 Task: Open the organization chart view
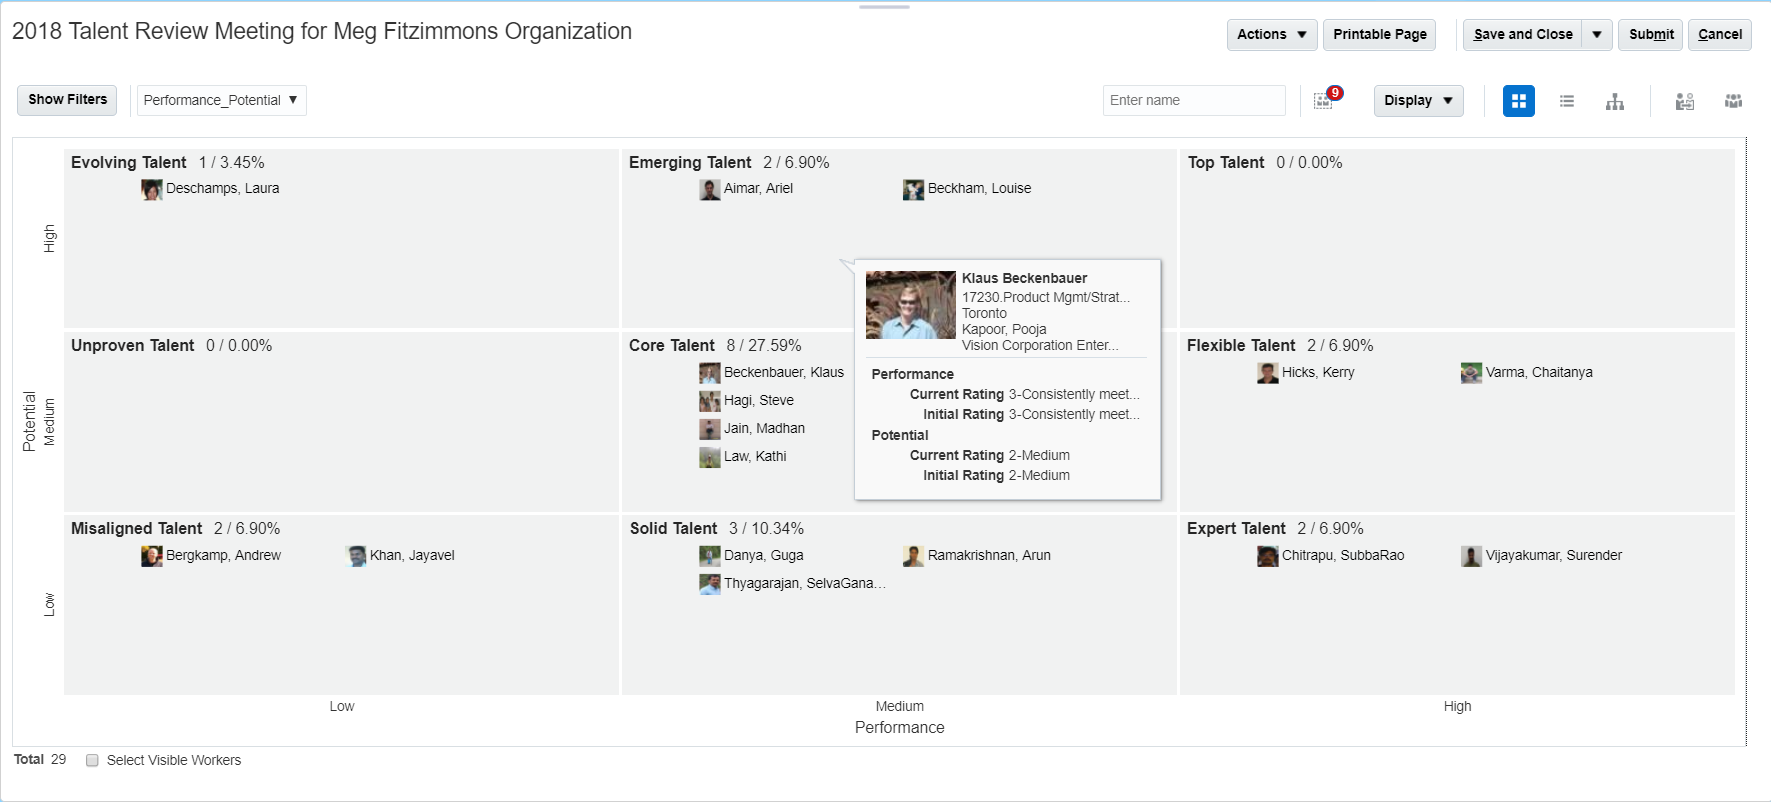click(1615, 101)
